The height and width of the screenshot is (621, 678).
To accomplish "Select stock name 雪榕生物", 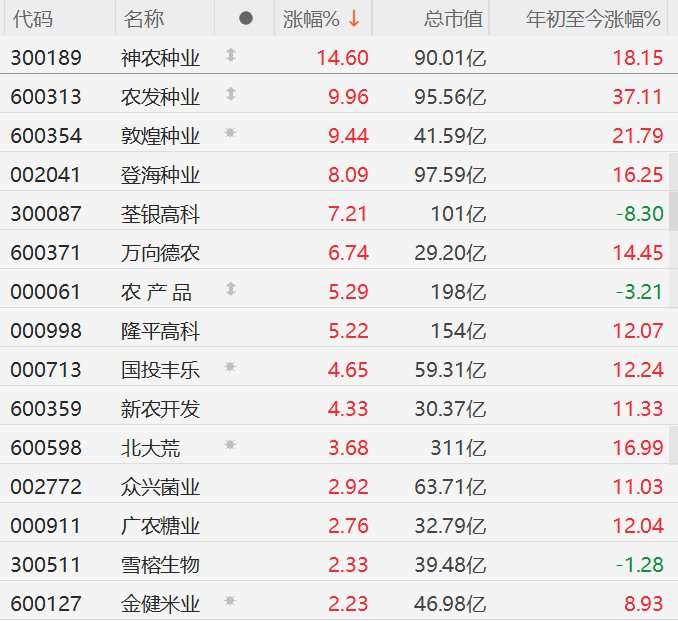I will coord(160,565).
